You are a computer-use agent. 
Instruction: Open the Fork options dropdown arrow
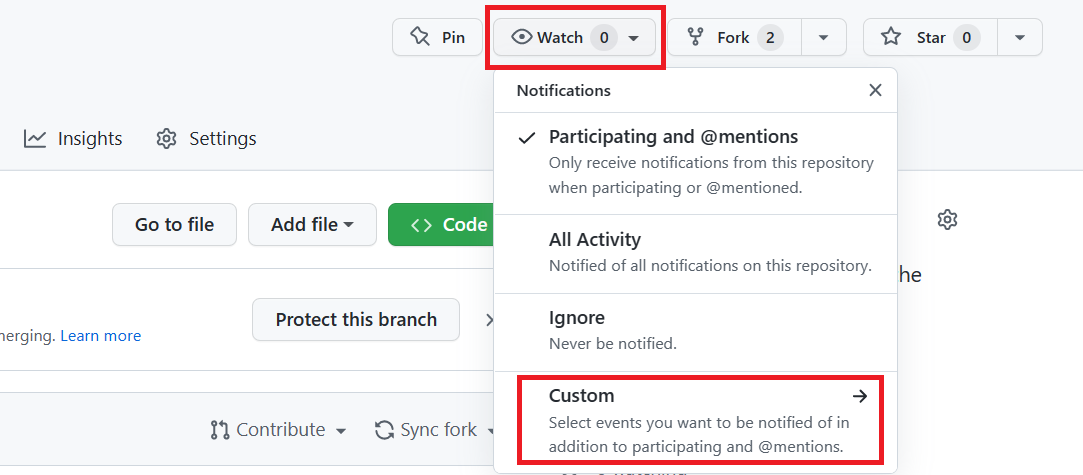(823, 38)
